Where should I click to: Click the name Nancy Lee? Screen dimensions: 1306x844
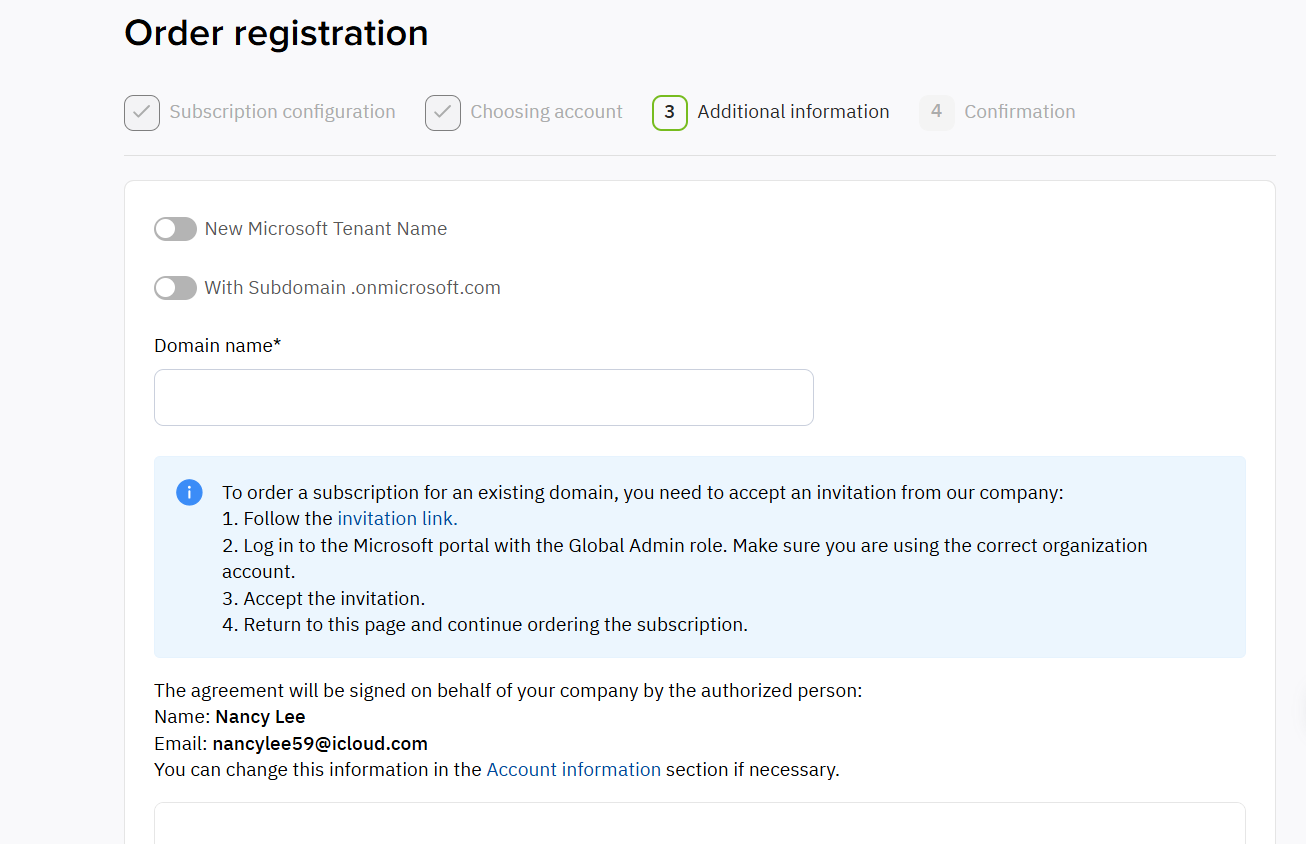pos(260,717)
